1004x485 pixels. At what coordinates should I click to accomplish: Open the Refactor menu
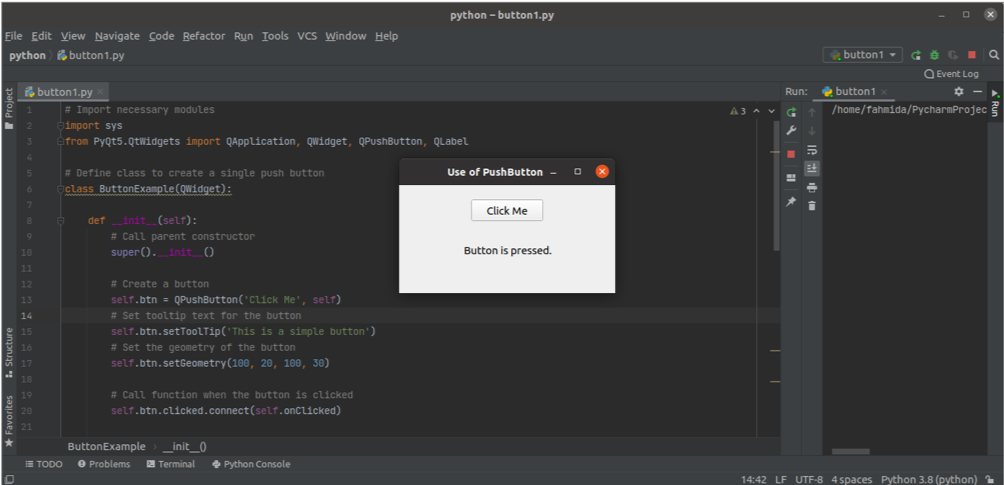click(x=204, y=36)
